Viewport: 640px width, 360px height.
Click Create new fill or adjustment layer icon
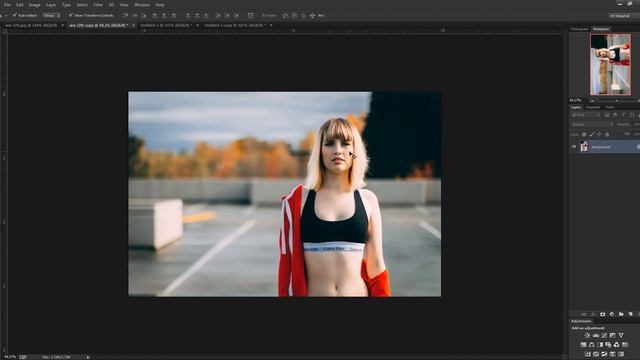click(x=612, y=314)
